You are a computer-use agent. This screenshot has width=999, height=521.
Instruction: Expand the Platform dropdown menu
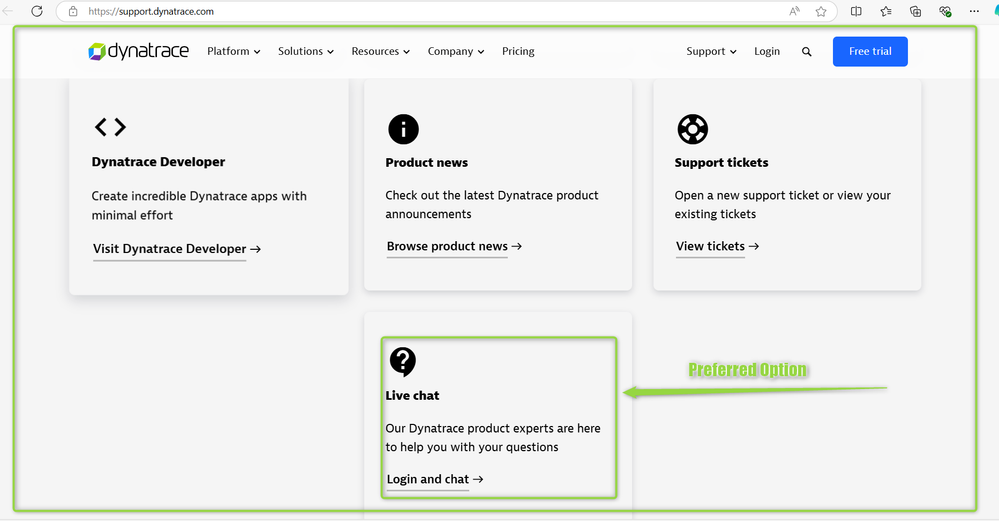(234, 52)
